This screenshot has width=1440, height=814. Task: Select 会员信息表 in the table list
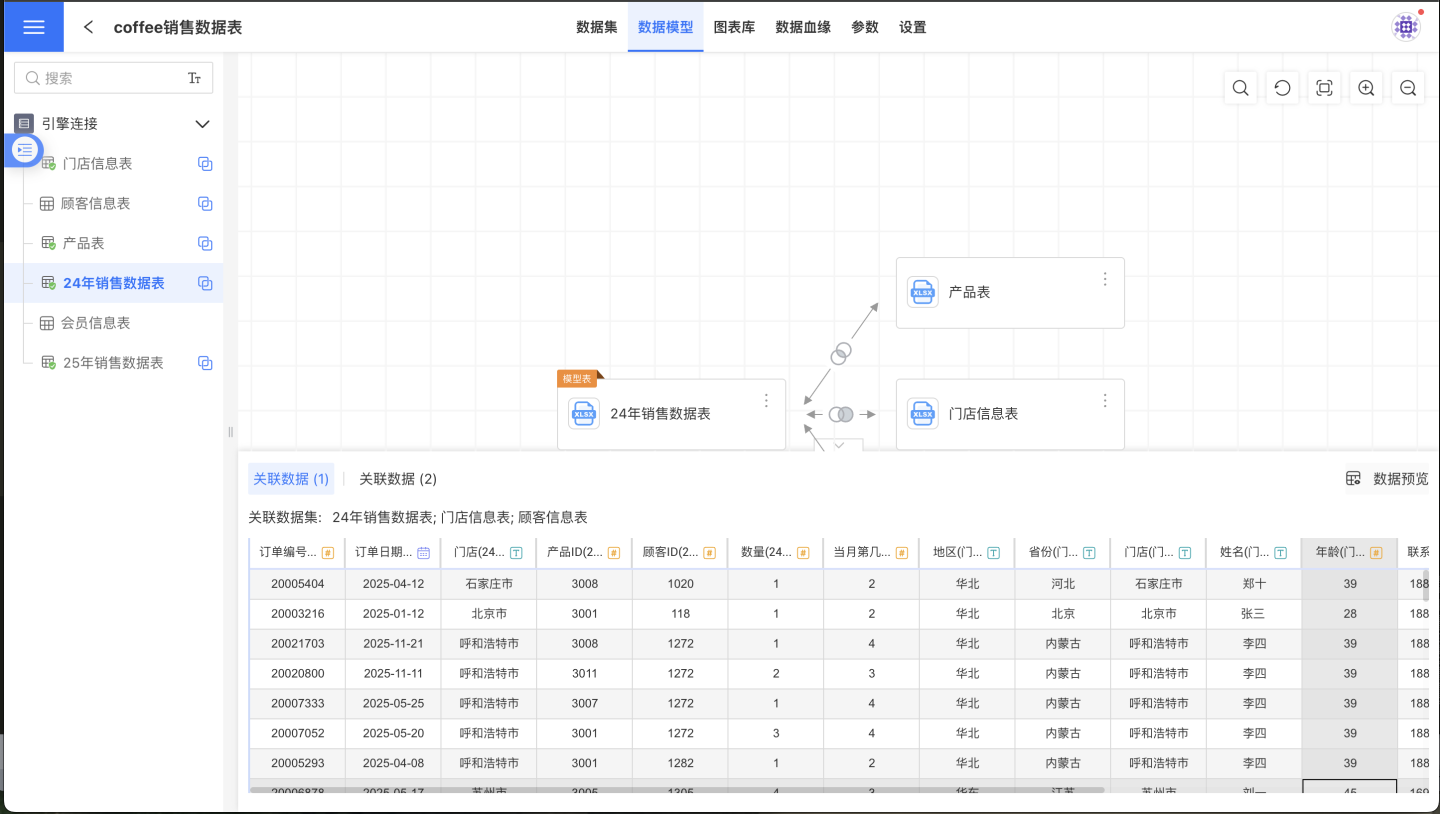tap(96, 323)
